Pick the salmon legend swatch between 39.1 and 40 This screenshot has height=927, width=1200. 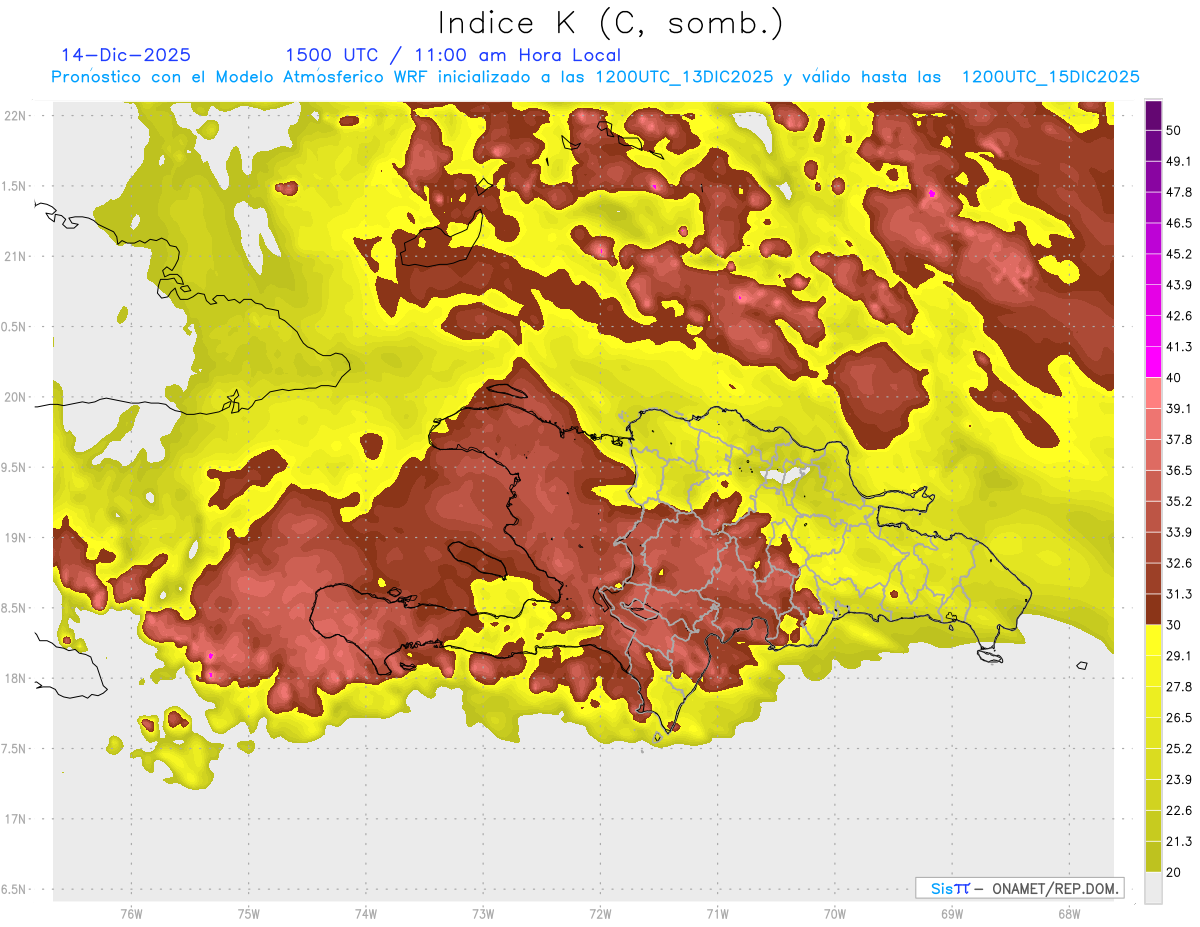(x=1153, y=393)
